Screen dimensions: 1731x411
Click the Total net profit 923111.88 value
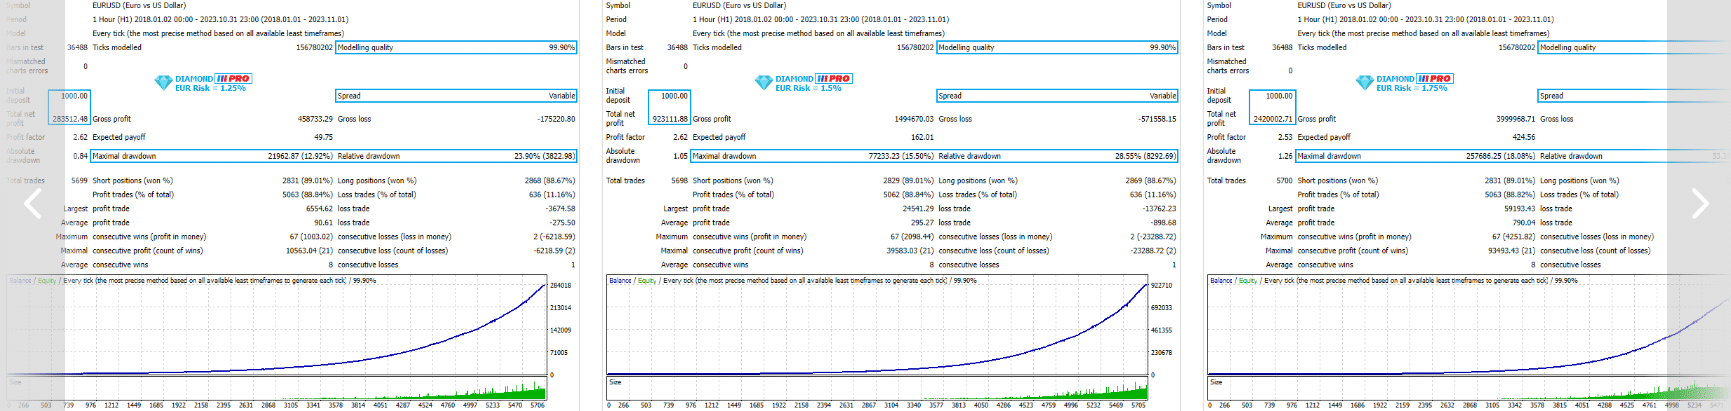point(670,119)
